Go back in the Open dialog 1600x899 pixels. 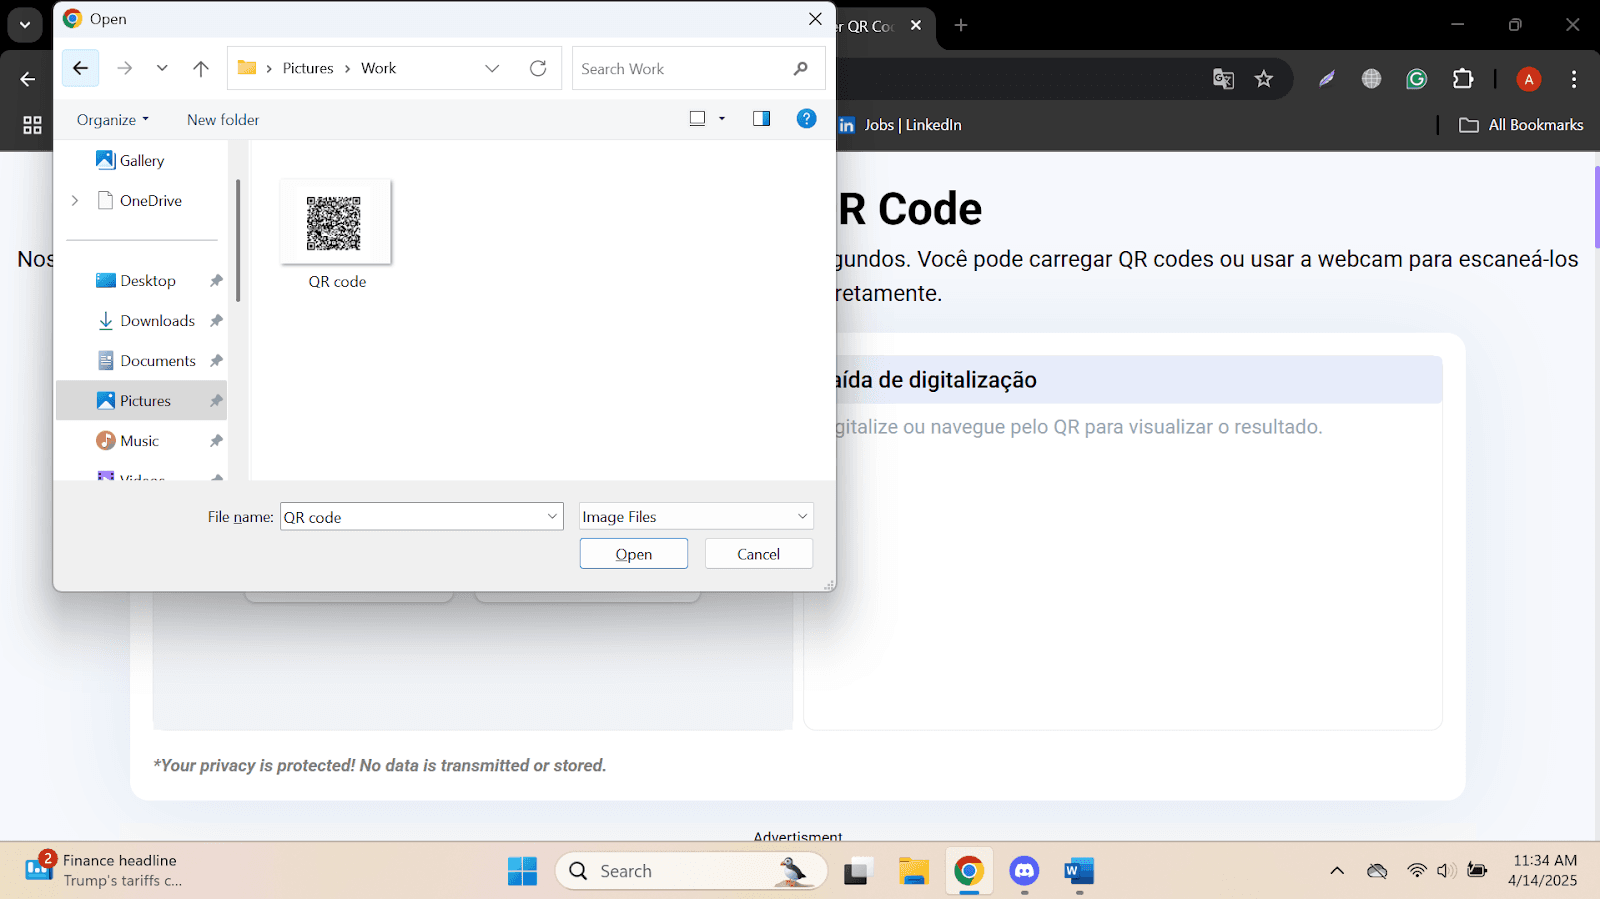[x=80, y=68]
